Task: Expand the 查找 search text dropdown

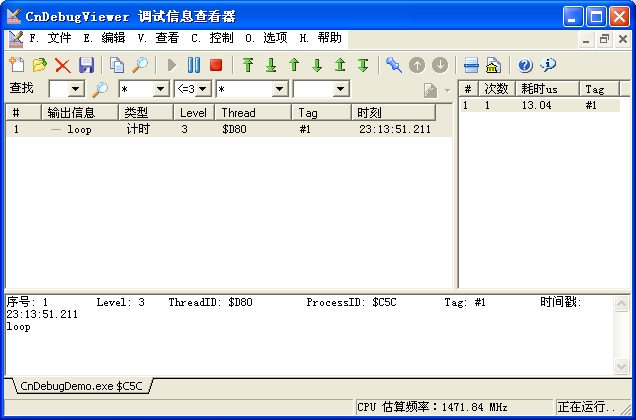Action: [77, 89]
